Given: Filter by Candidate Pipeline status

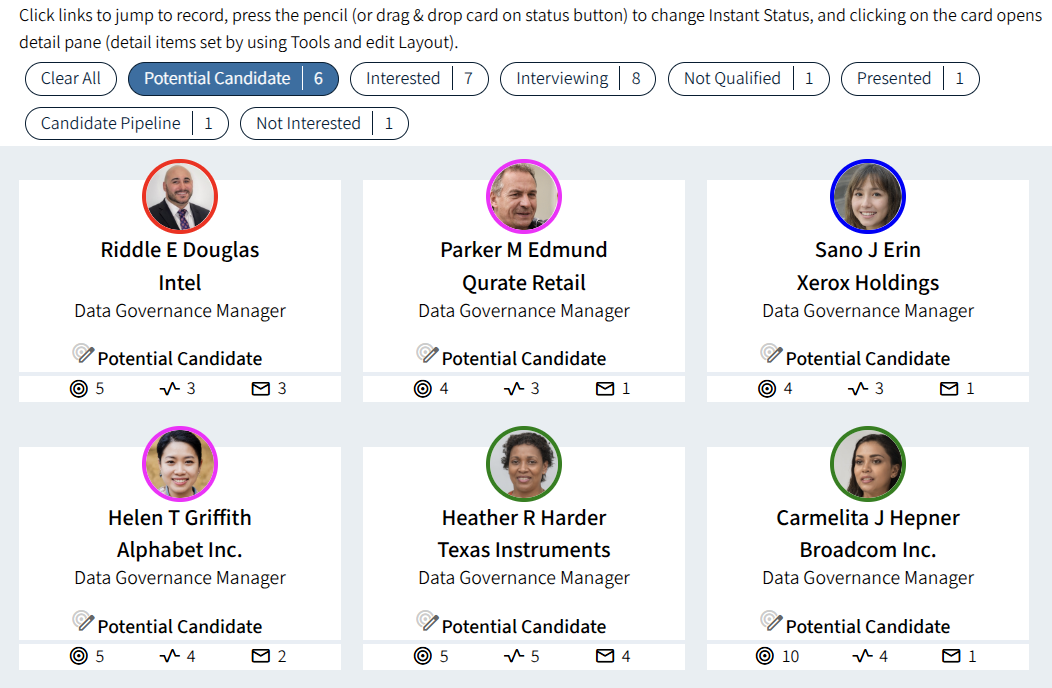Looking at the screenshot, I should pyautogui.click(x=126, y=124).
